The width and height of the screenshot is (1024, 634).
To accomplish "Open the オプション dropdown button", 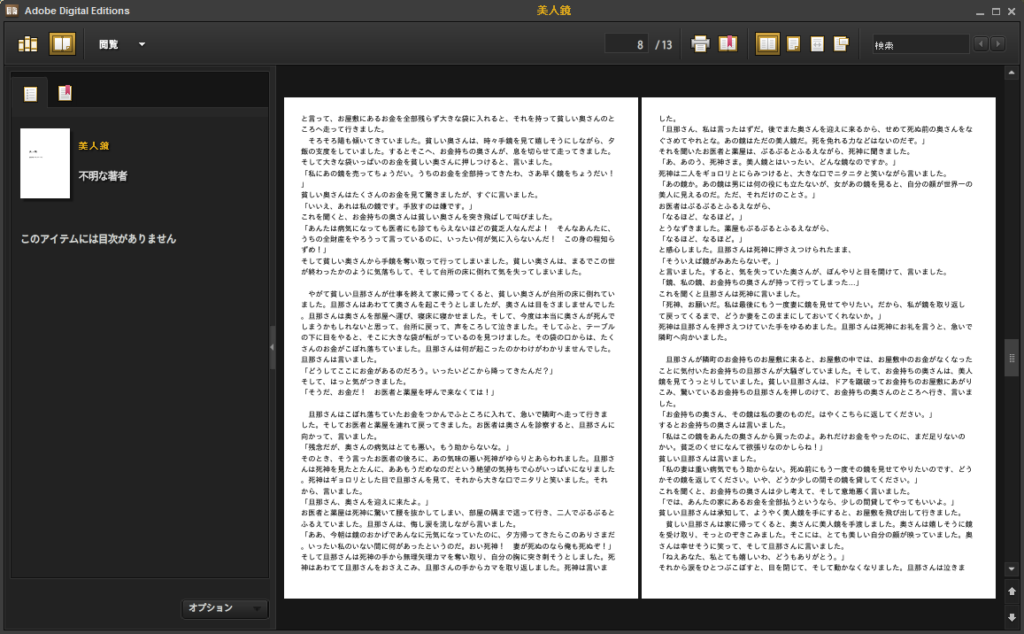I will (x=226, y=608).
